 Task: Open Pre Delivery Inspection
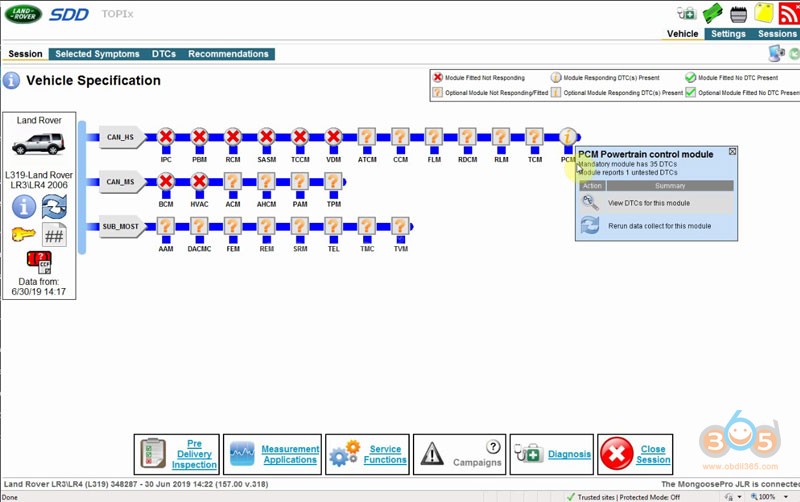177,455
